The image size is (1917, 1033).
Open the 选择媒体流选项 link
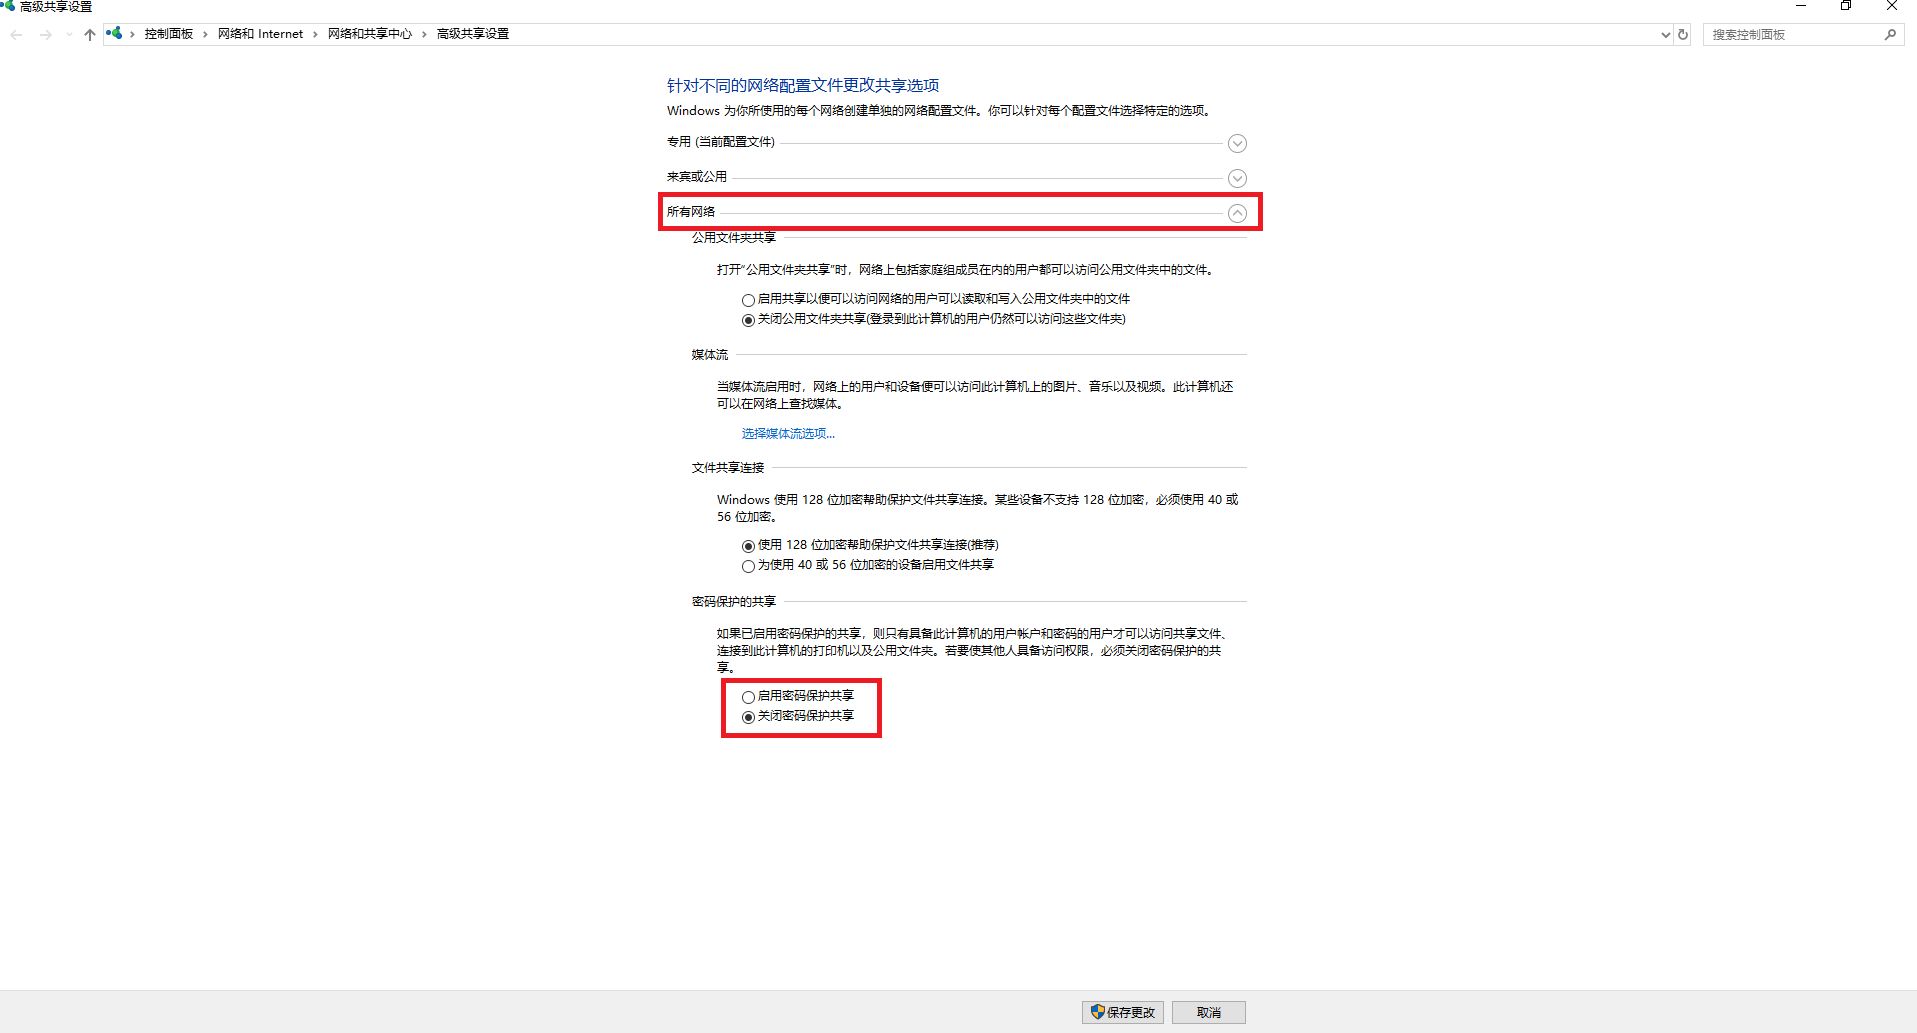click(x=787, y=434)
